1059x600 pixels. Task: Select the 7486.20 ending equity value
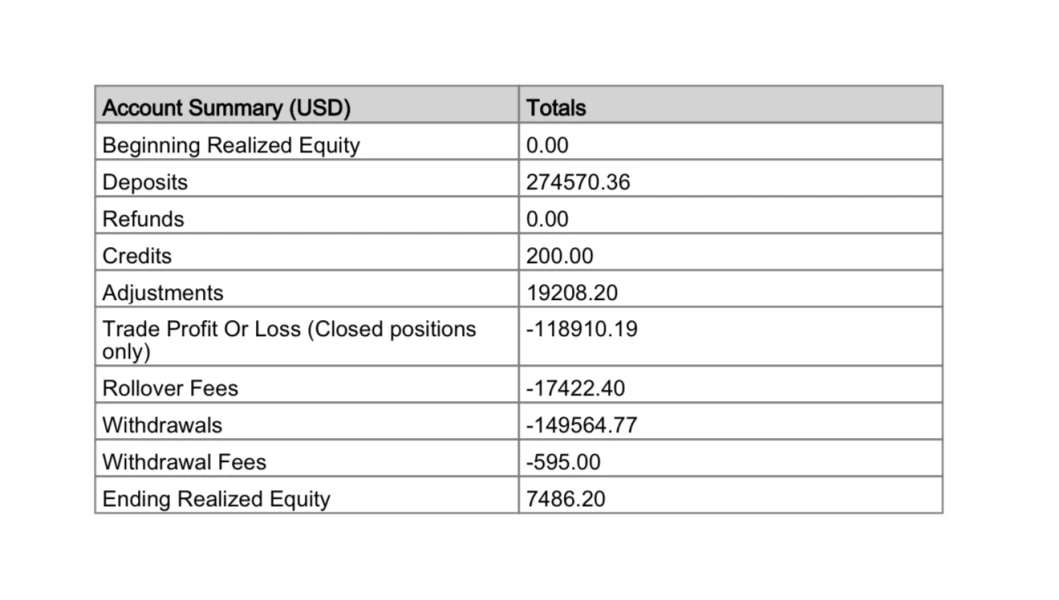pyautogui.click(x=566, y=499)
